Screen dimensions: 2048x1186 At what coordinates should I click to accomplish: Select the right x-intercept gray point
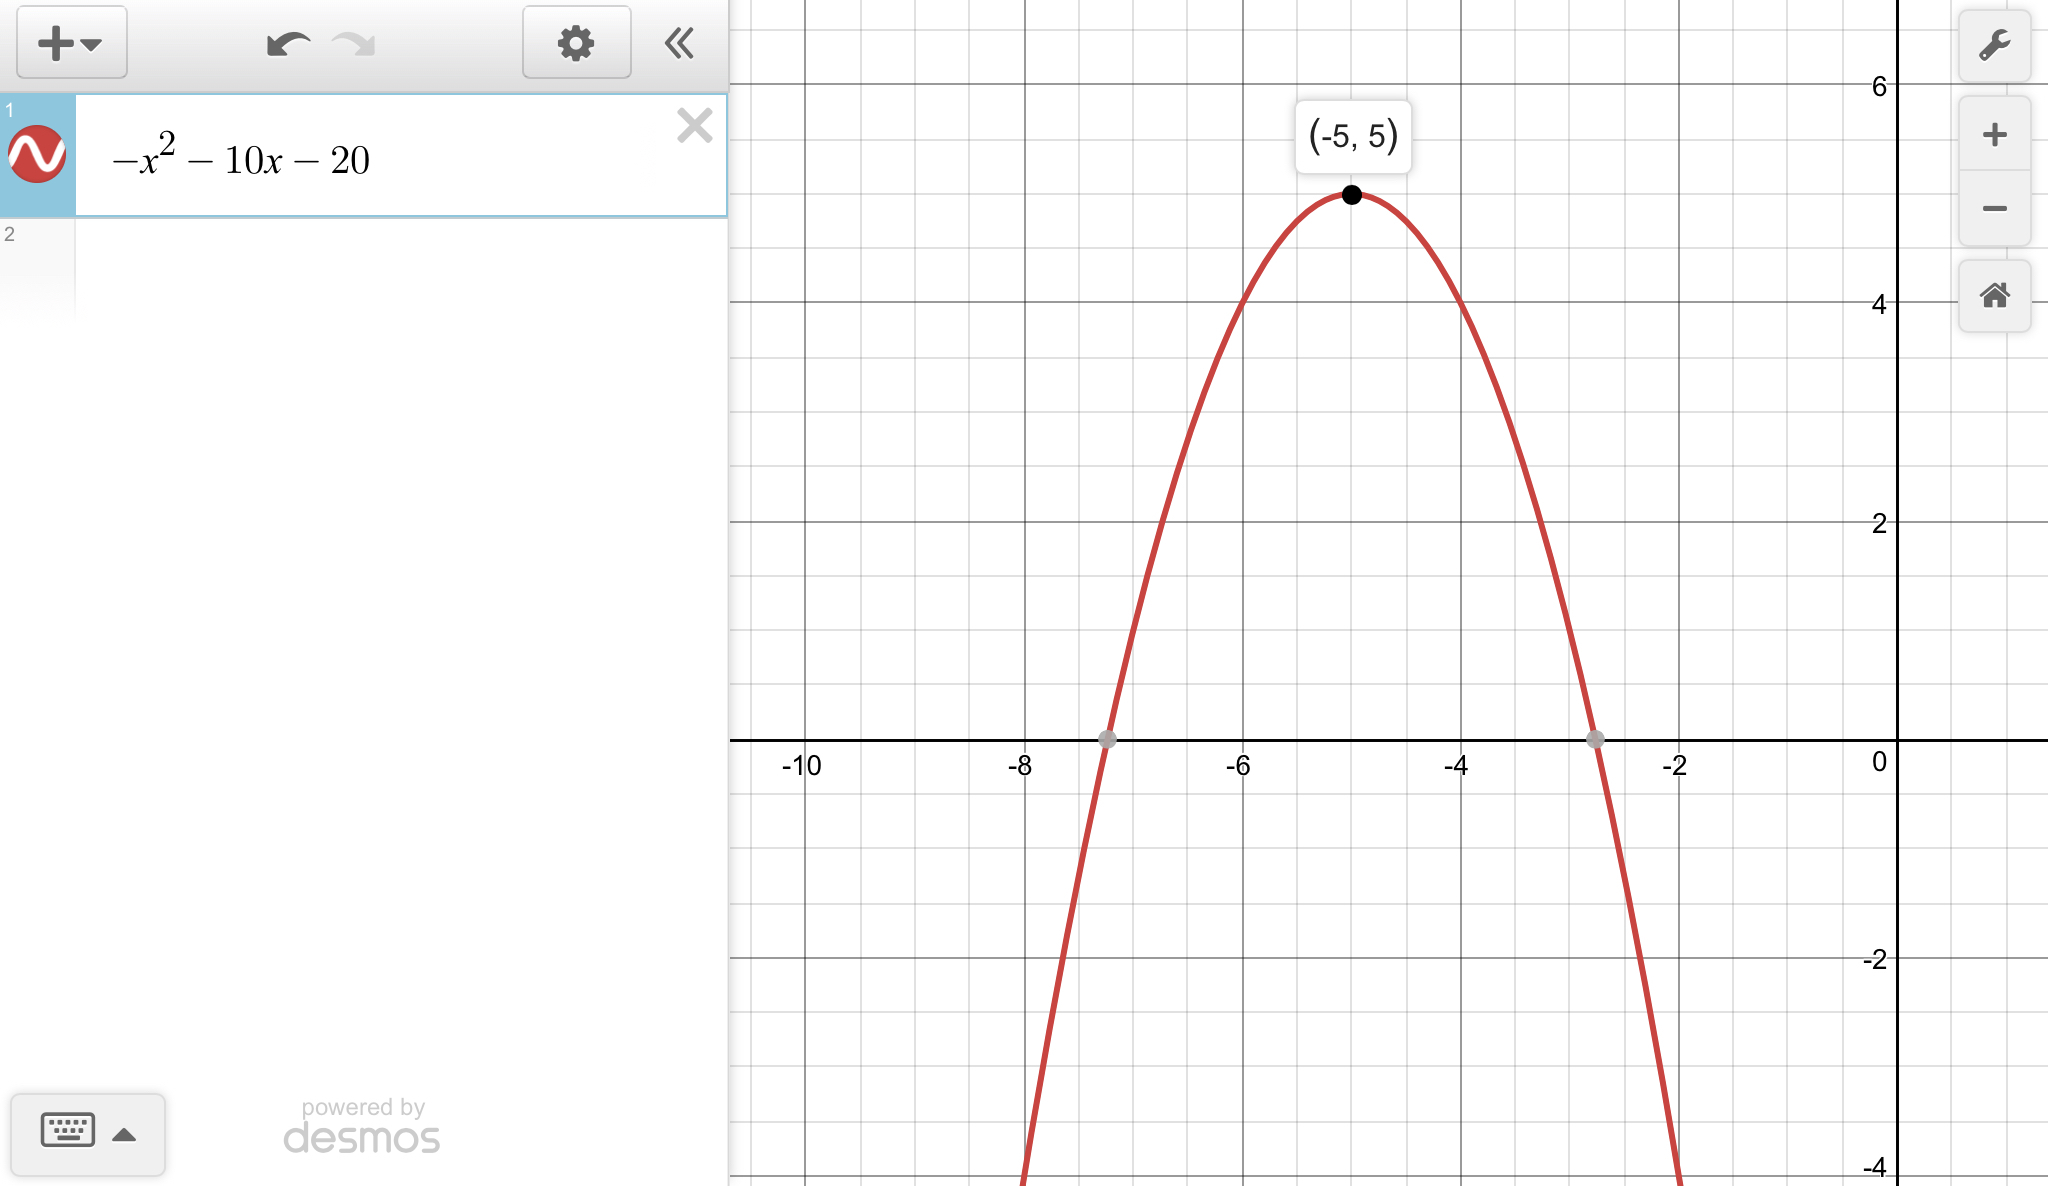(1595, 739)
